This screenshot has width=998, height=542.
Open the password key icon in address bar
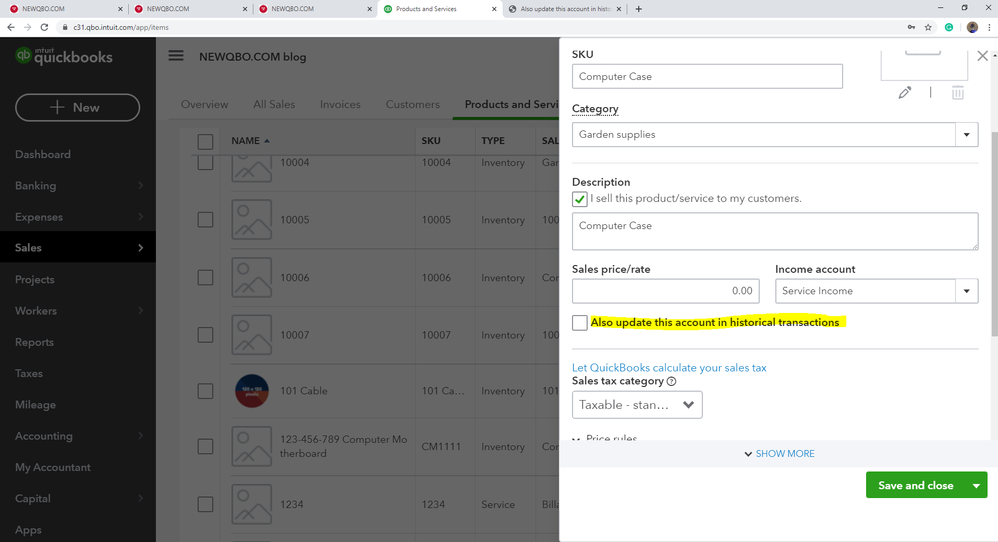(x=911, y=27)
